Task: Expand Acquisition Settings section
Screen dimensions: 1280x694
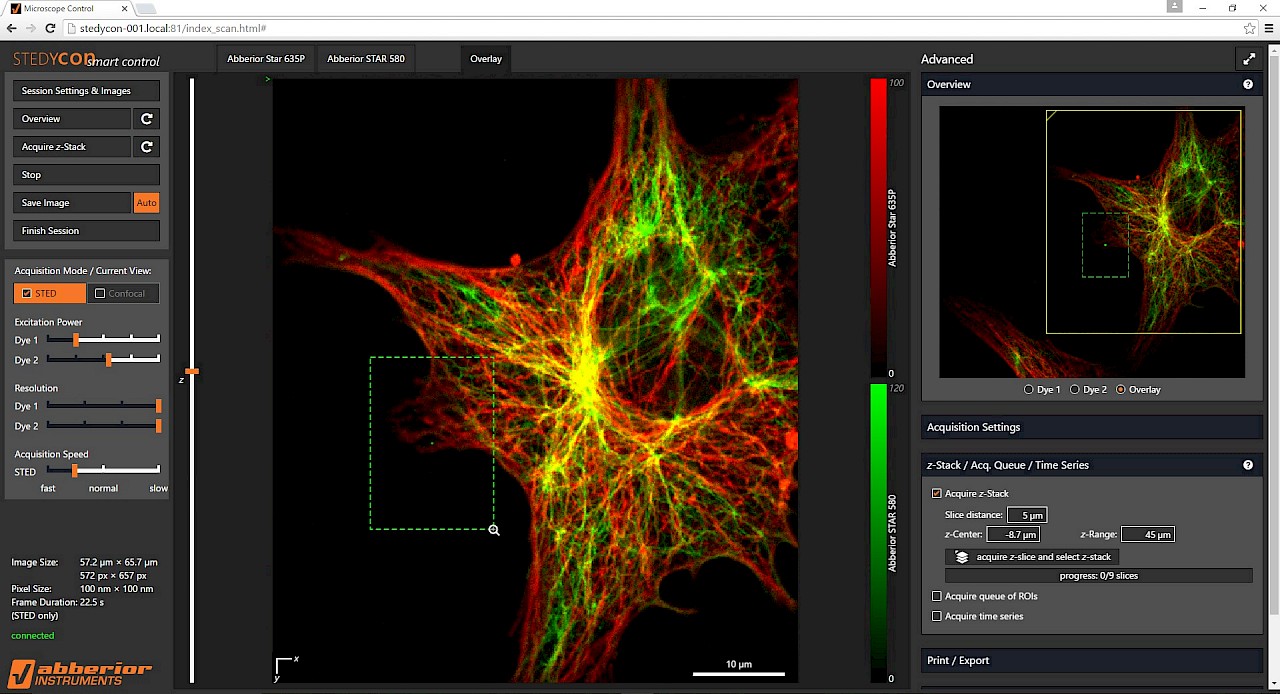Action: [x=1092, y=428]
